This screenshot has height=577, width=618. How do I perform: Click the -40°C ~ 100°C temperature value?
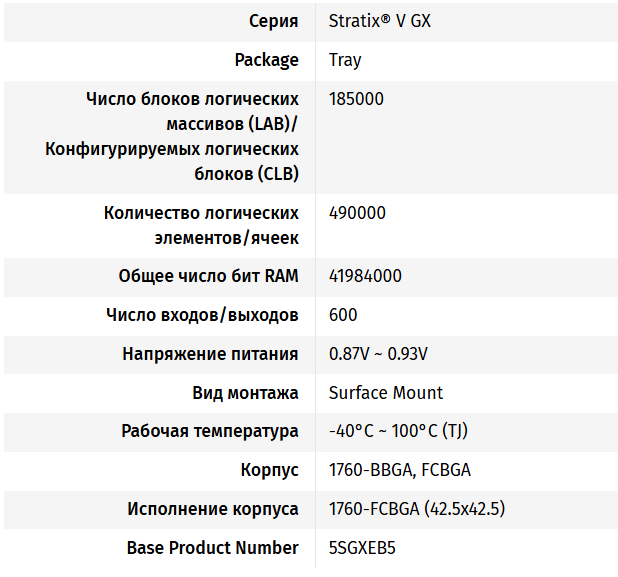(x=398, y=431)
